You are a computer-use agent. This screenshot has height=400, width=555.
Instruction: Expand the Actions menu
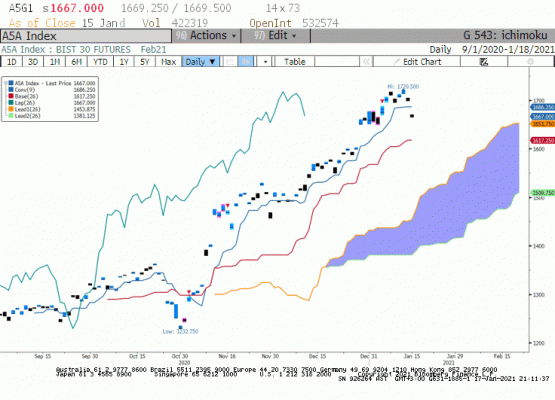(x=207, y=36)
